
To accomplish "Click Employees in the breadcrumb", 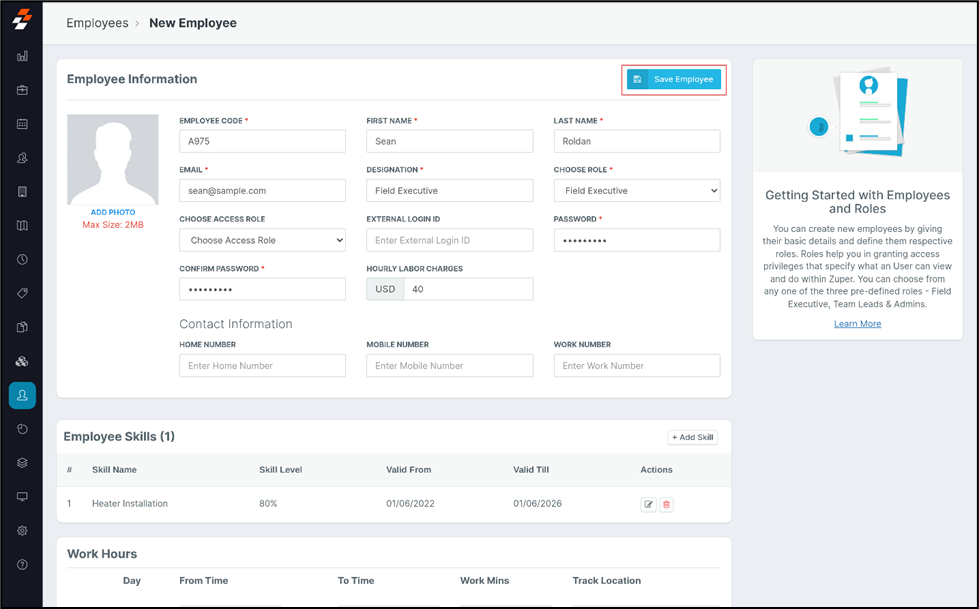I will coord(97,23).
